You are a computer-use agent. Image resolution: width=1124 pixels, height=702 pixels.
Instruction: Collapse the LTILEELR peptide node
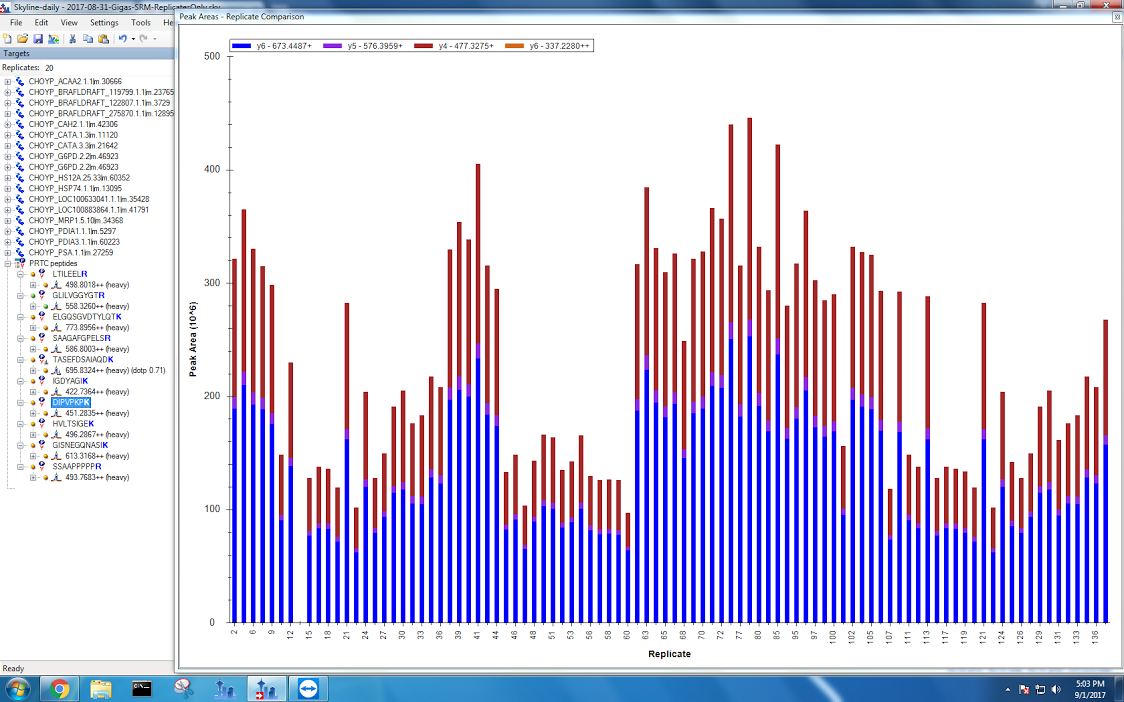[x=20, y=274]
